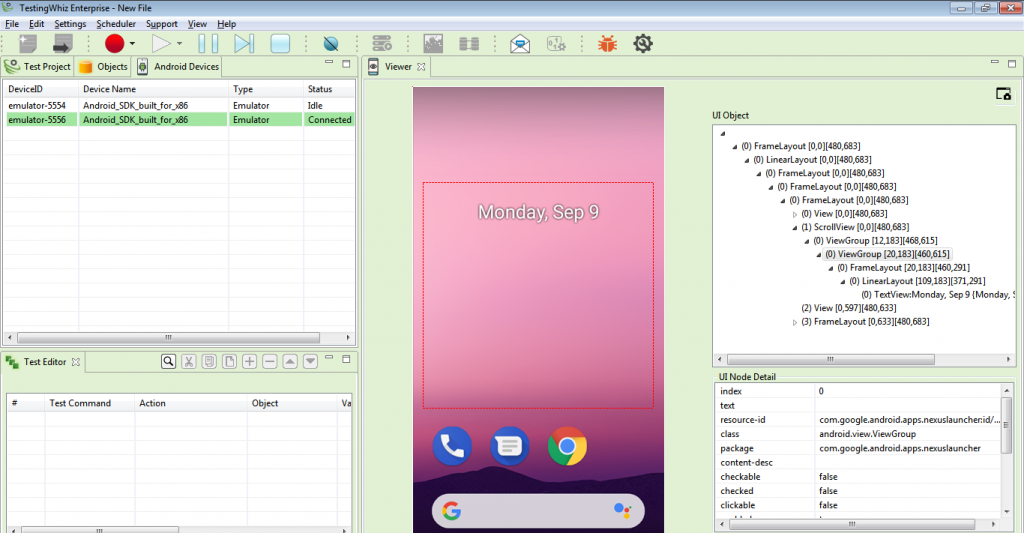Click the Device Name column header
Viewport: 1024px width, 533px height.
click(x=153, y=89)
